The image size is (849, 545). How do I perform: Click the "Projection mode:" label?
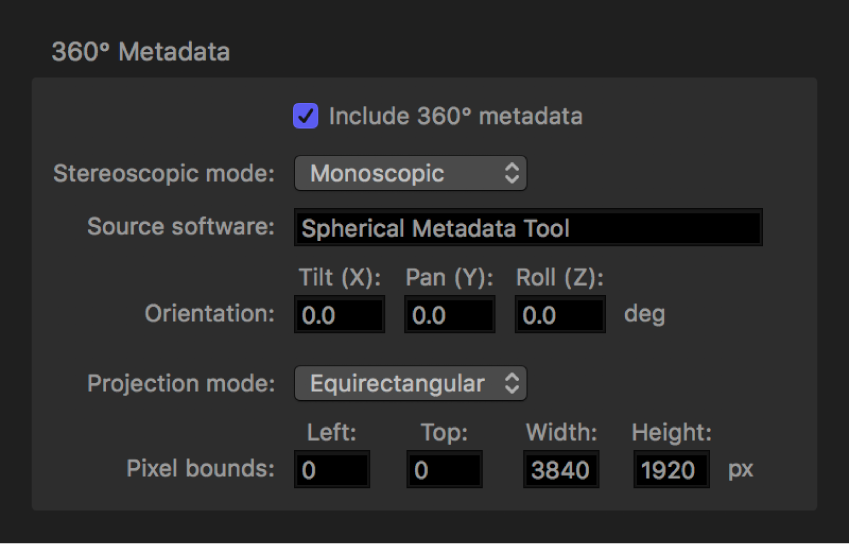click(181, 383)
